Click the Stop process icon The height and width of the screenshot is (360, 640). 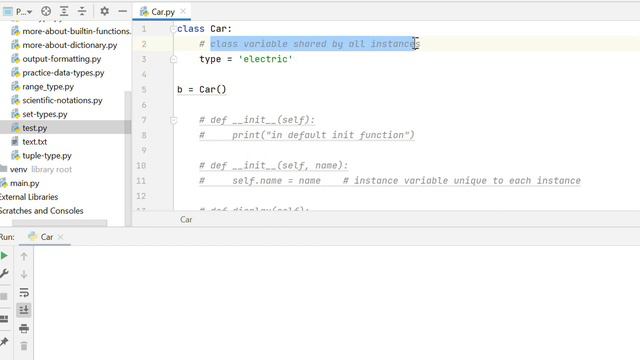[x=4, y=296]
